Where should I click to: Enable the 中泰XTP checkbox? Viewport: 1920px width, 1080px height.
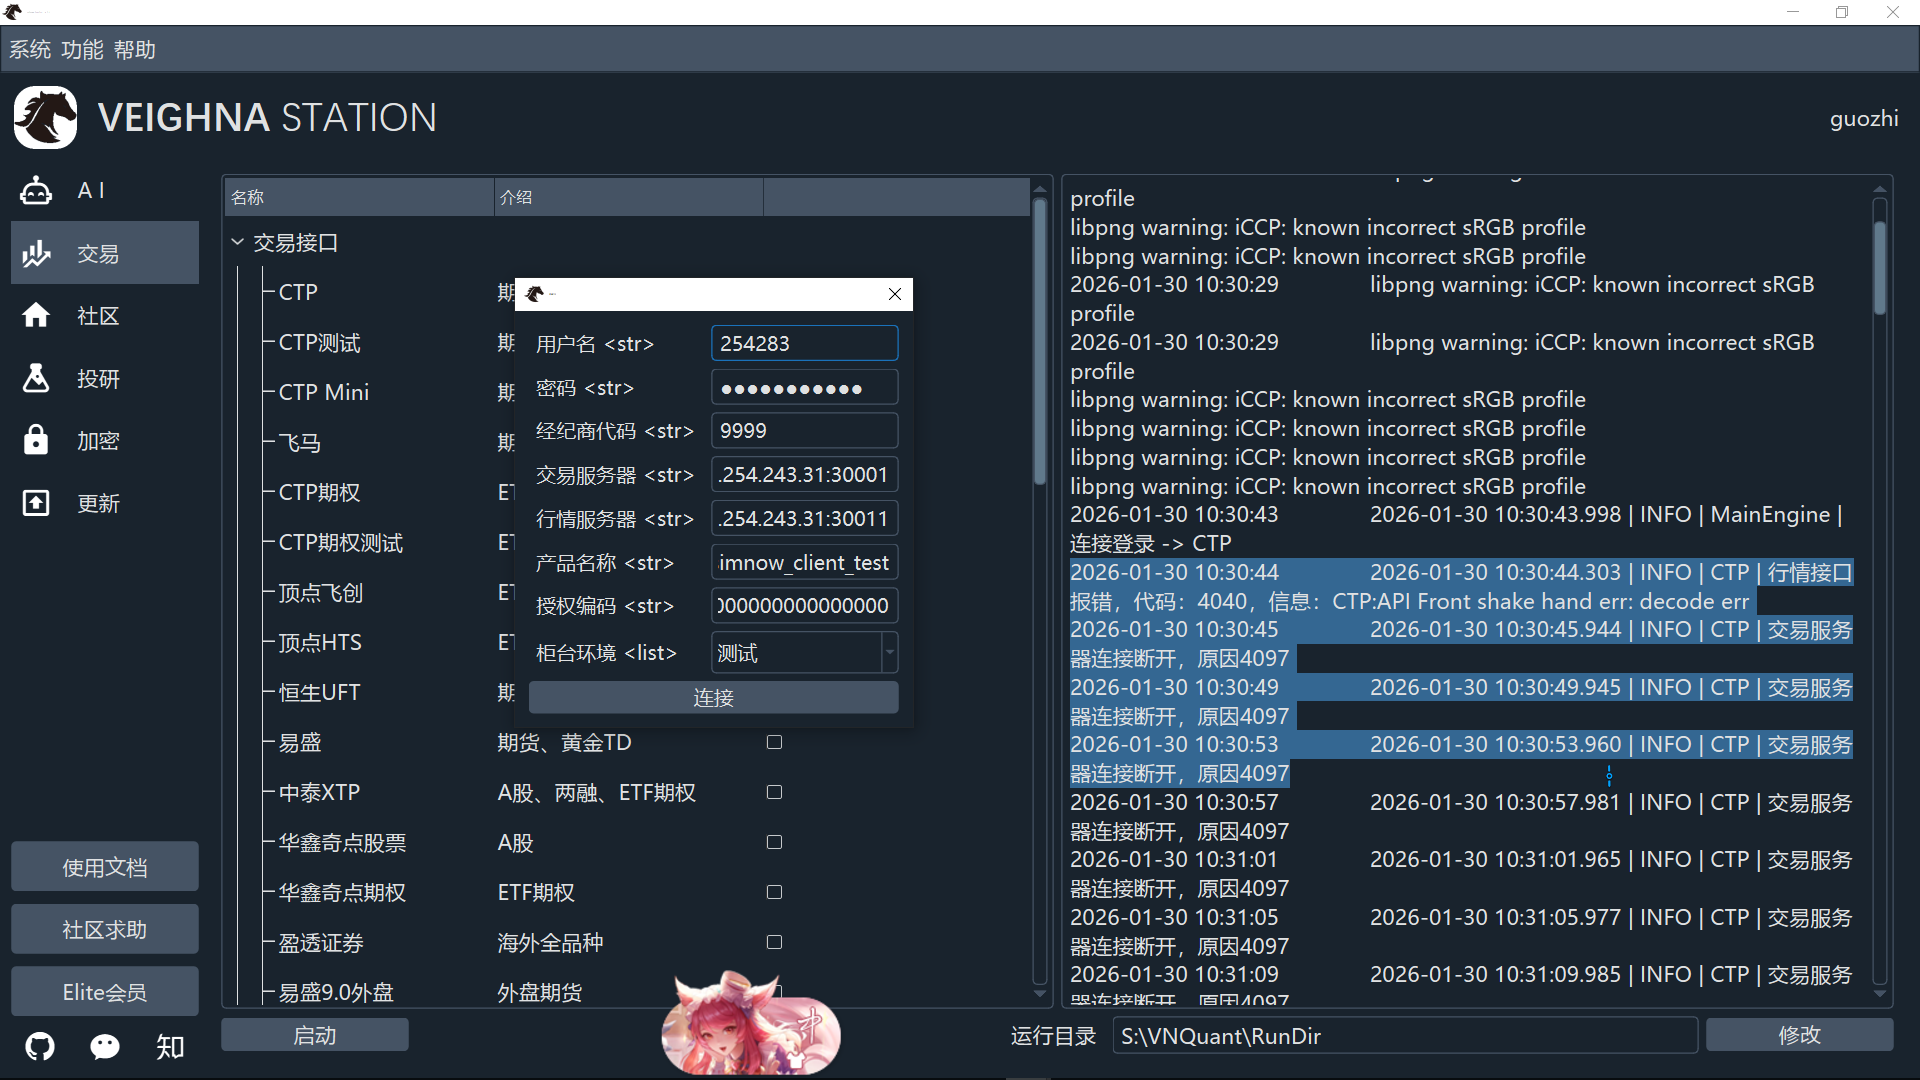tap(774, 792)
